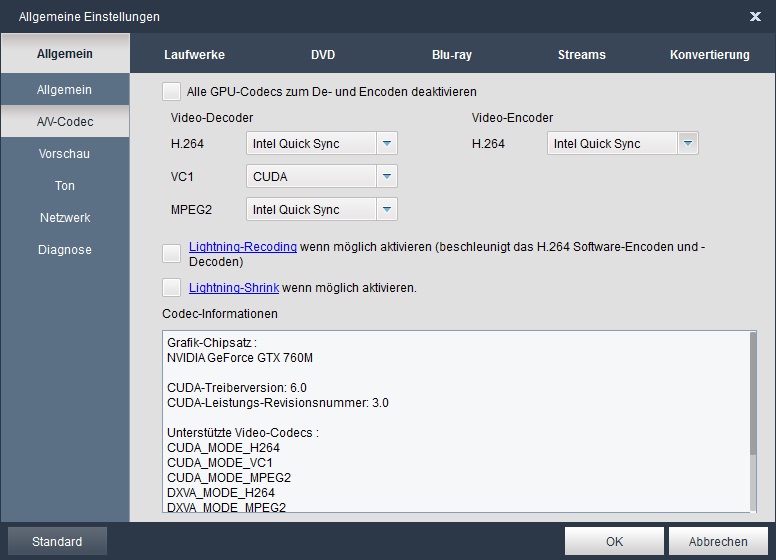The height and width of the screenshot is (560, 776).
Task: Switch to the Laufwerke tab
Action: point(194,54)
